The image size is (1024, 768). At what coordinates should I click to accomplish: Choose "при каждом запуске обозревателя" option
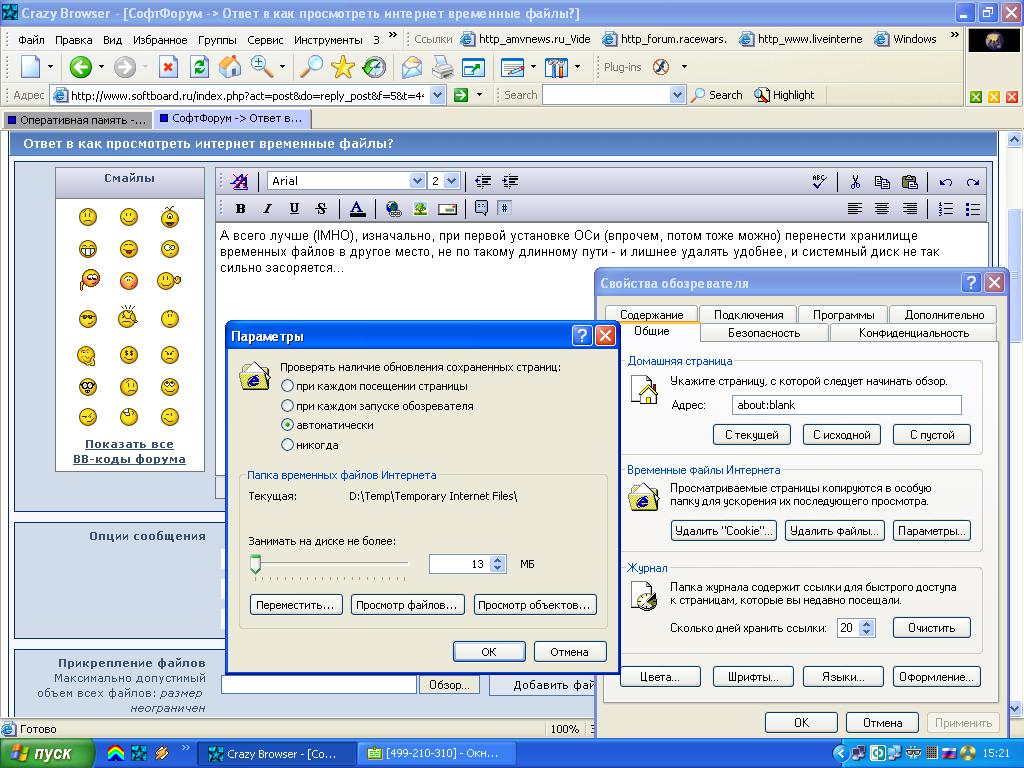click(x=288, y=406)
